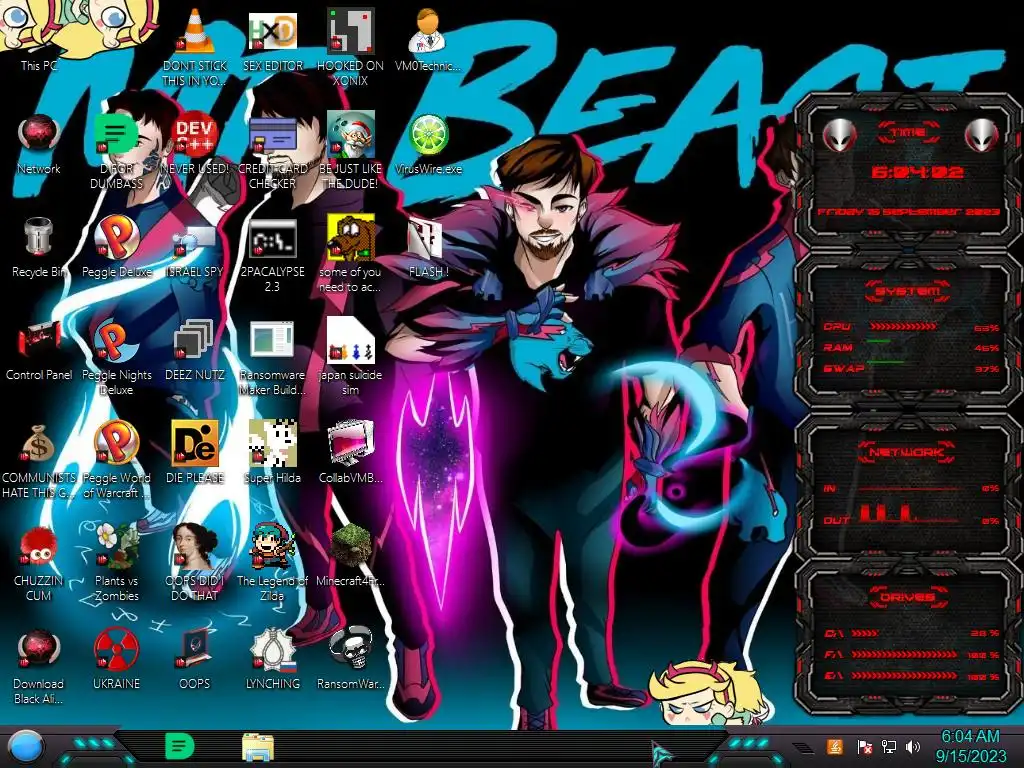Select the OOPS DID I DO THAT portrait icon

(x=195, y=562)
